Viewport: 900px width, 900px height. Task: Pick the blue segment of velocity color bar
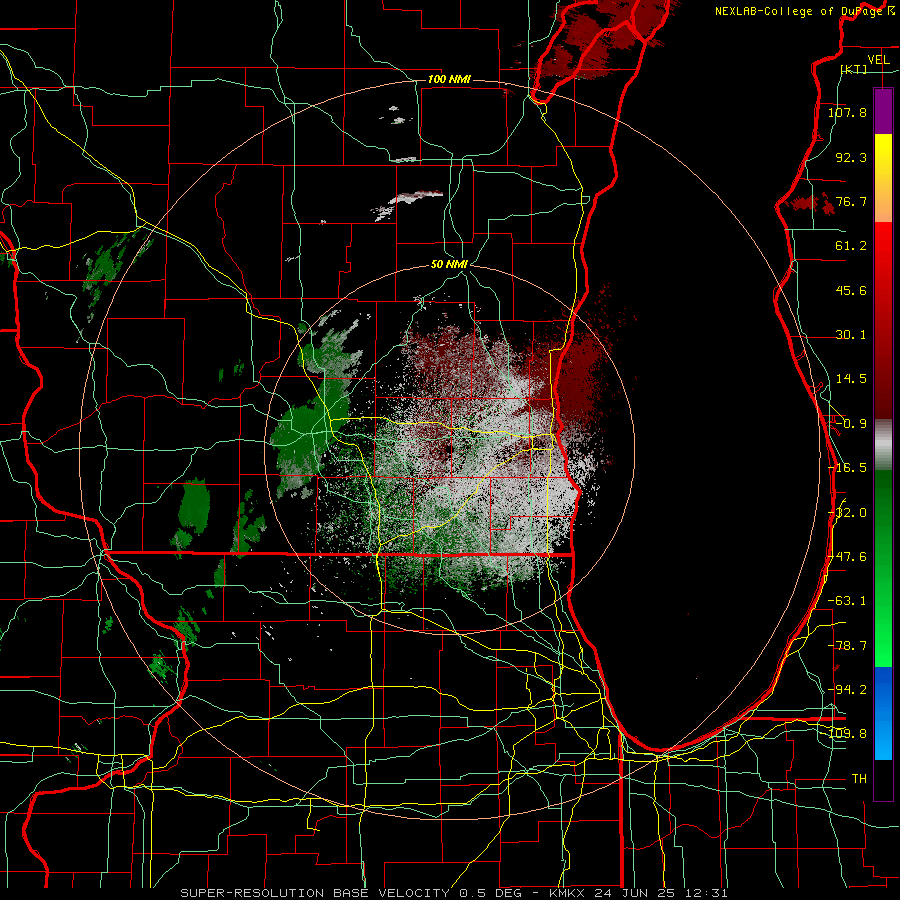click(883, 713)
